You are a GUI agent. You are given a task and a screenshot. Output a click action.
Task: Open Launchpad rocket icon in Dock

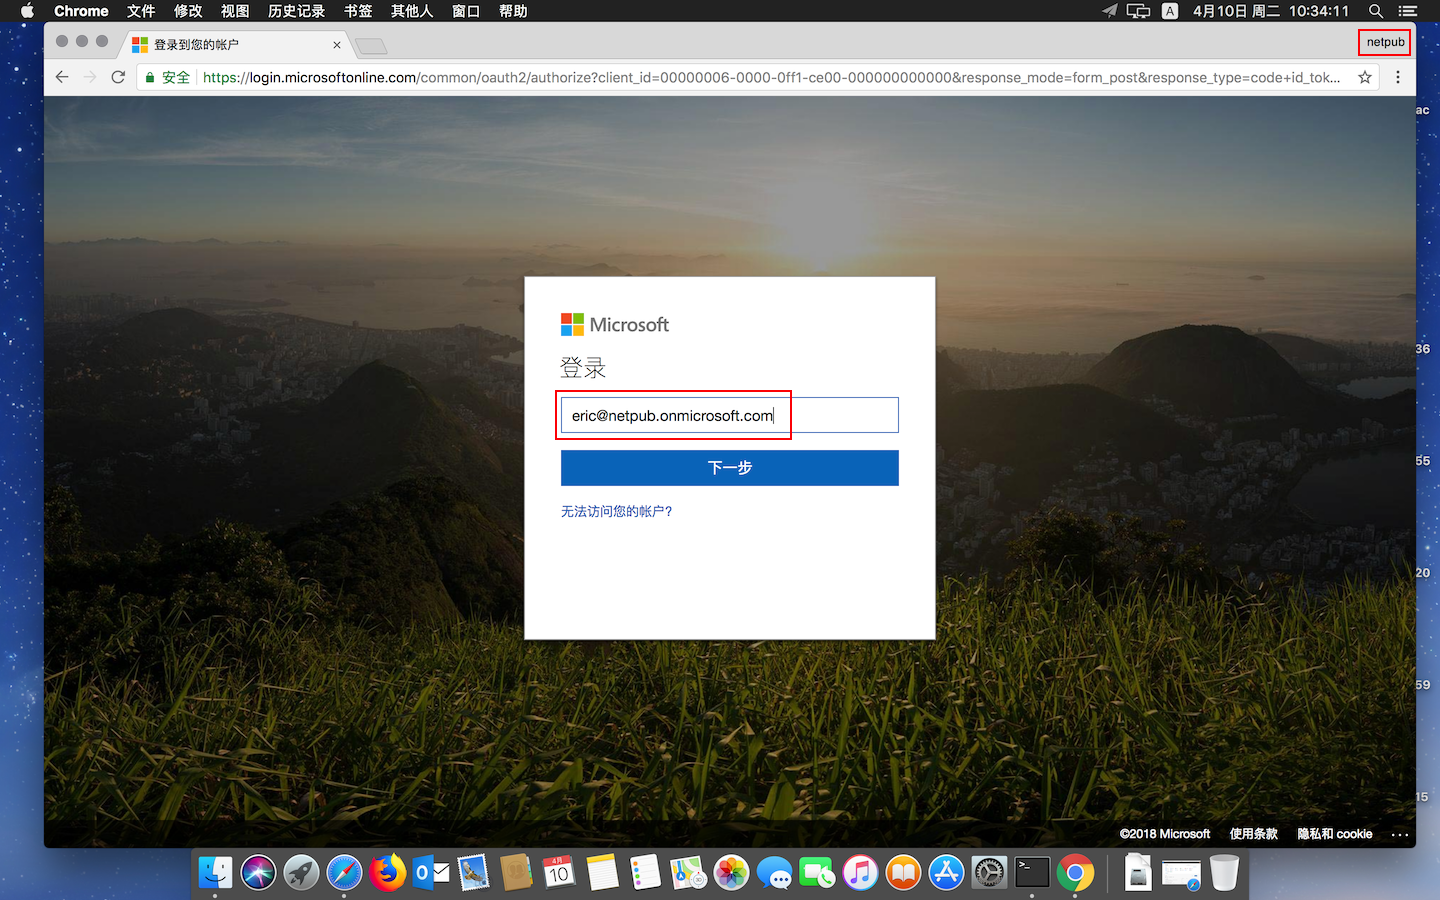[x=301, y=873]
